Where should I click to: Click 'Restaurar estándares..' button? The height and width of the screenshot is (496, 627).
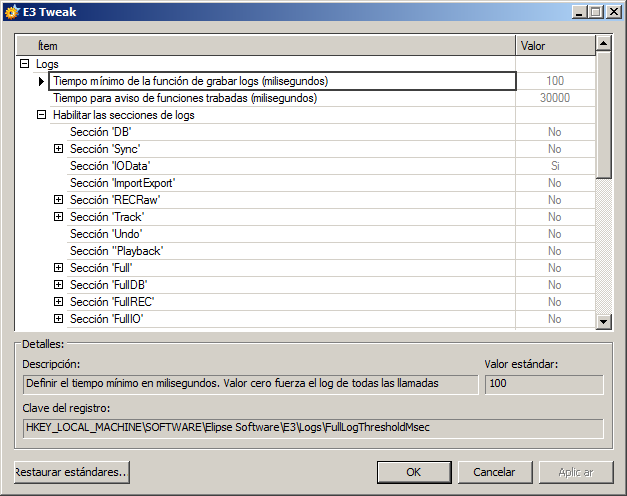(72, 472)
